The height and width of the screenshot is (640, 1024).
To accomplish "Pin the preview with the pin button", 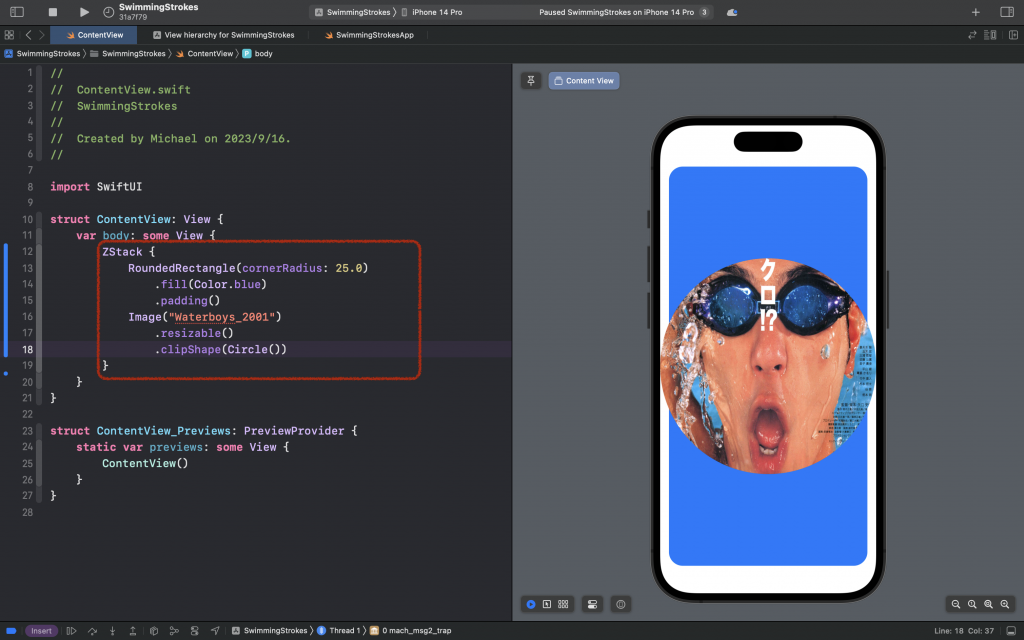I will coord(531,80).
